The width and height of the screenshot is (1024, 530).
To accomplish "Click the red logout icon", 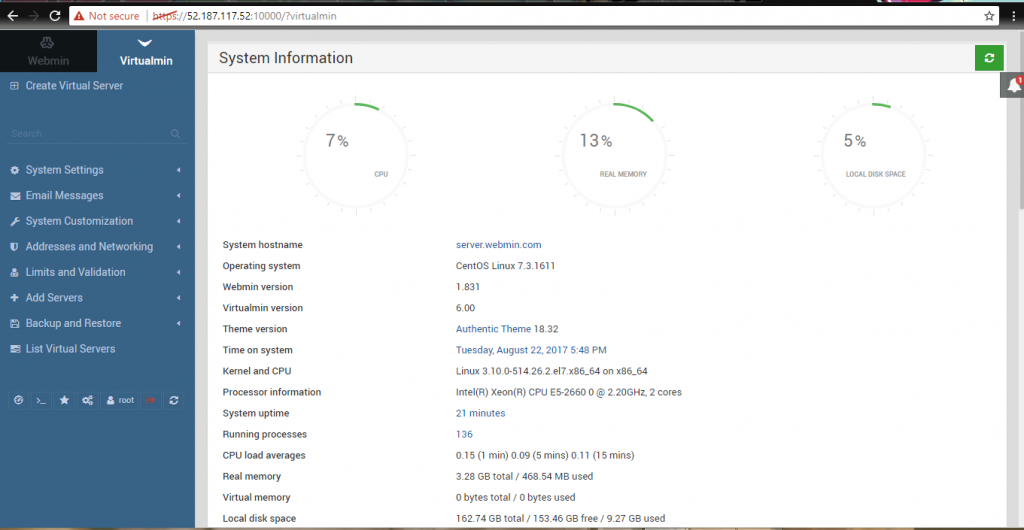I will pos(151,400).
